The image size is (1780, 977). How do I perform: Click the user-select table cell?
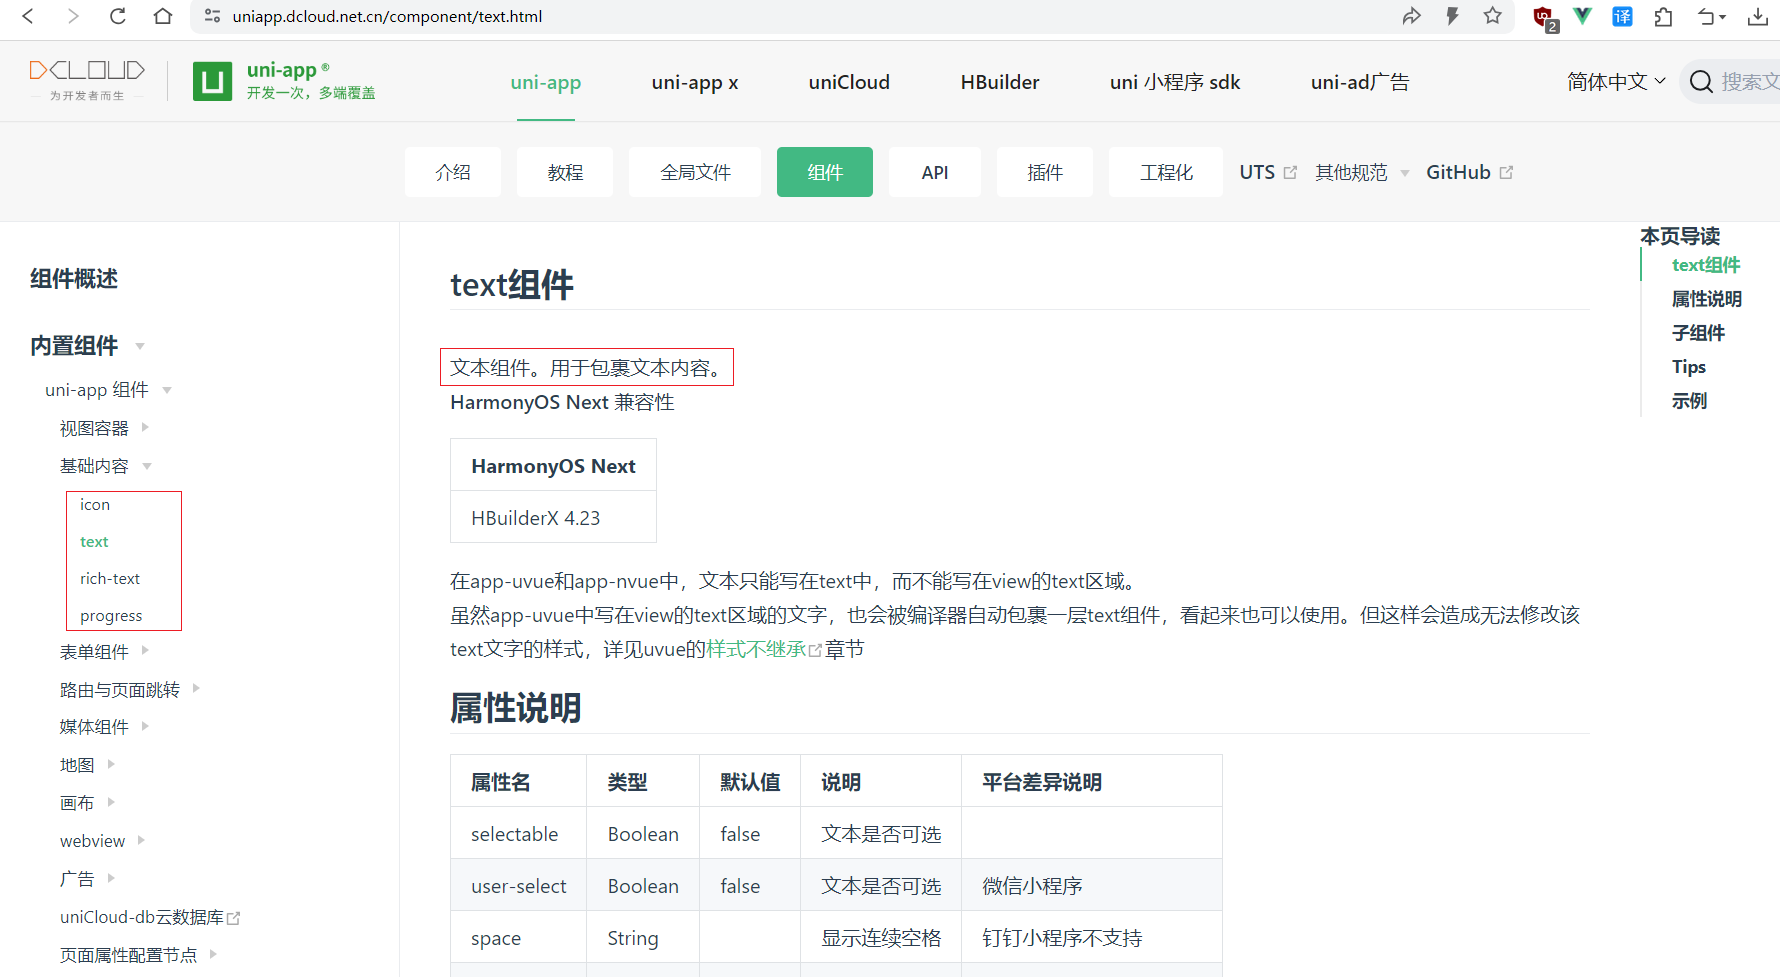point(518,886)
